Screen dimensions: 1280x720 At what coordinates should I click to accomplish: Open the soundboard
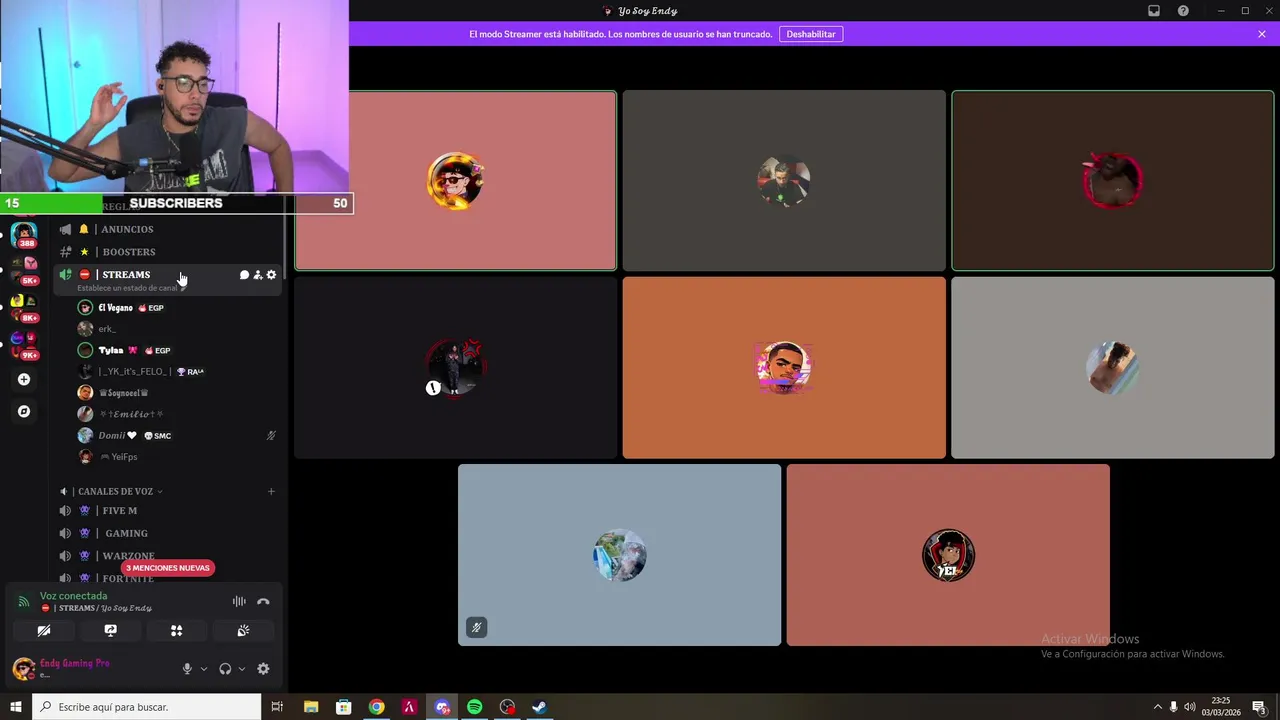tap(243, 630)
